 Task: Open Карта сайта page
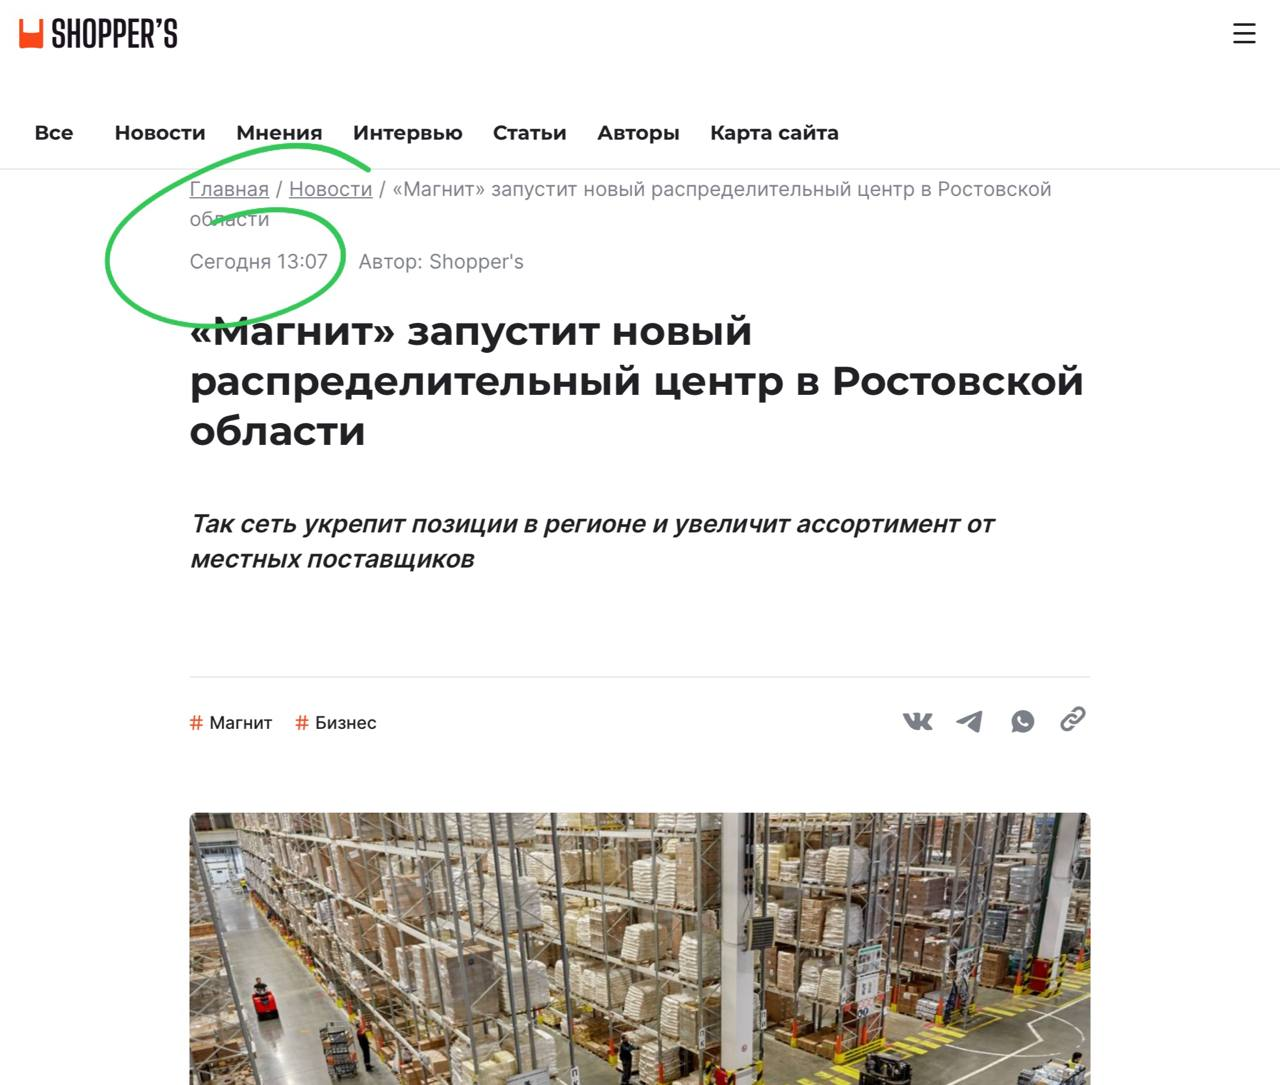pyautogui.click(x=774, y=133)
